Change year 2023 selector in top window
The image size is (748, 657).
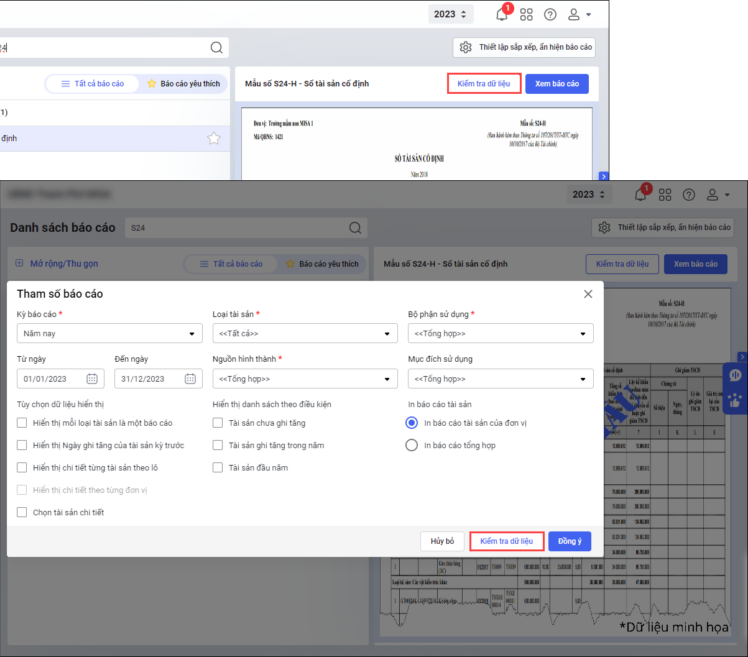pyautogui.click(x=450, y=14)
